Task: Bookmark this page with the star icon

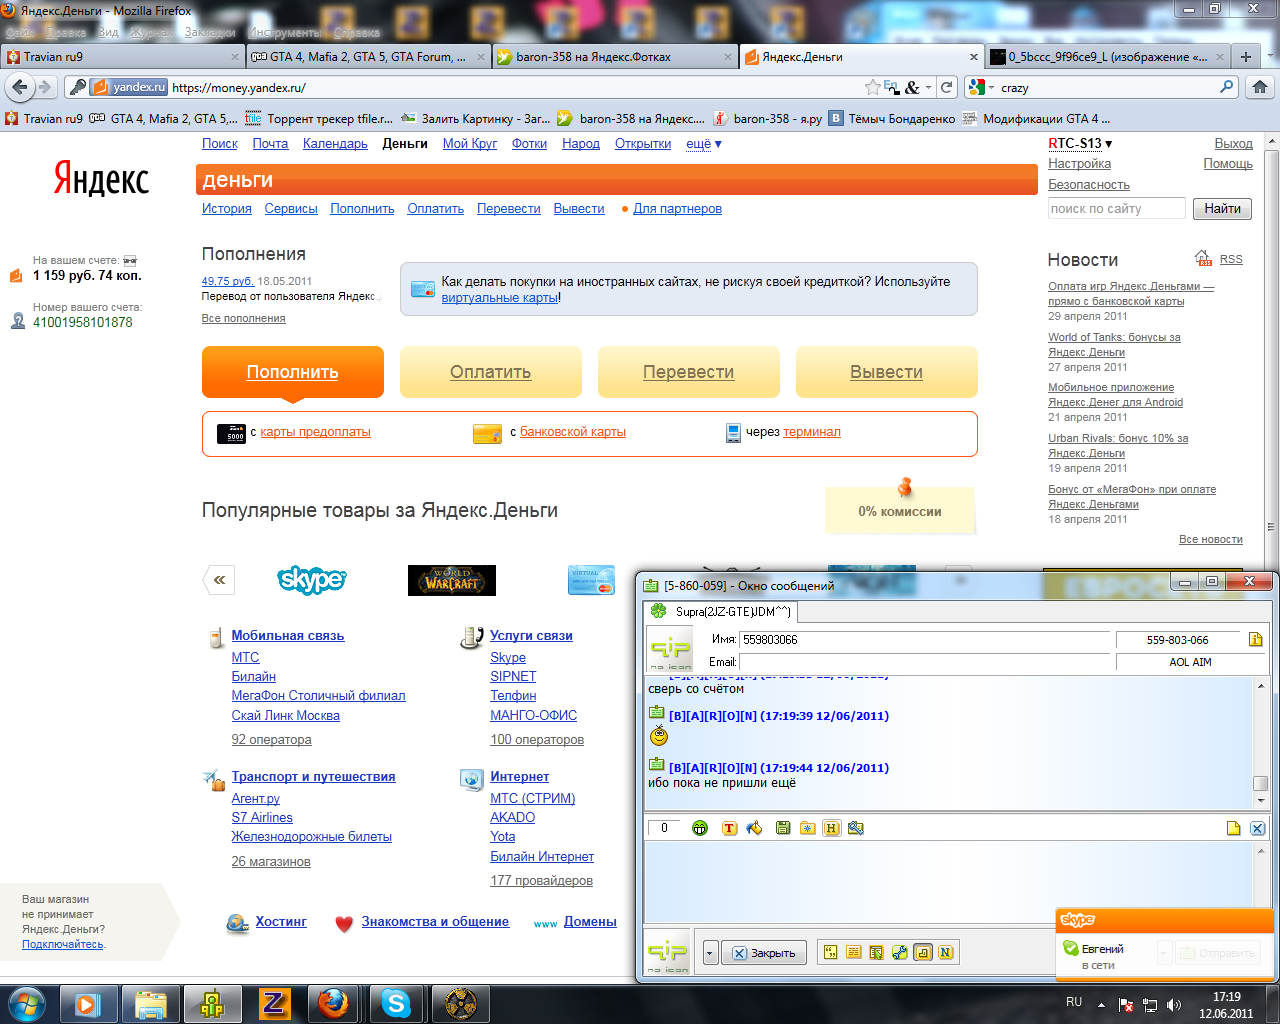Action: click(x=872, y=87)
